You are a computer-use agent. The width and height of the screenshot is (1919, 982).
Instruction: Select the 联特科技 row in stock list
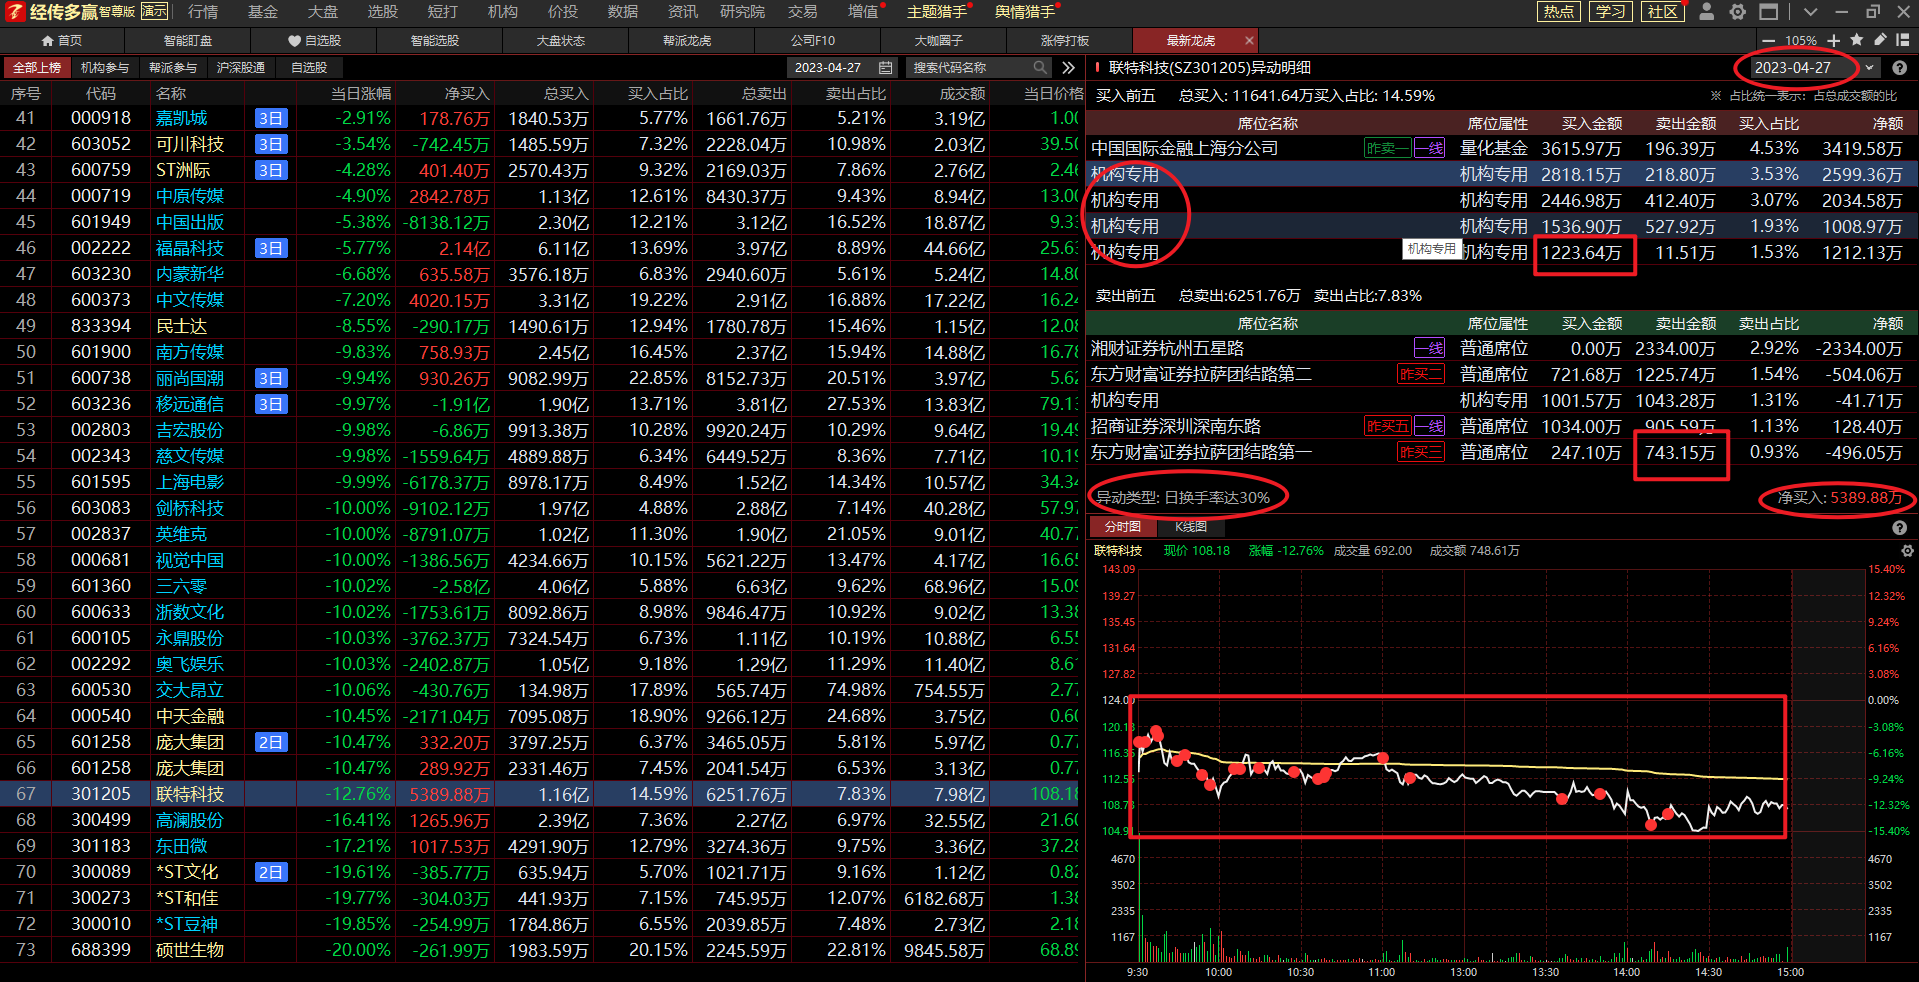click(x=540, y=794)
